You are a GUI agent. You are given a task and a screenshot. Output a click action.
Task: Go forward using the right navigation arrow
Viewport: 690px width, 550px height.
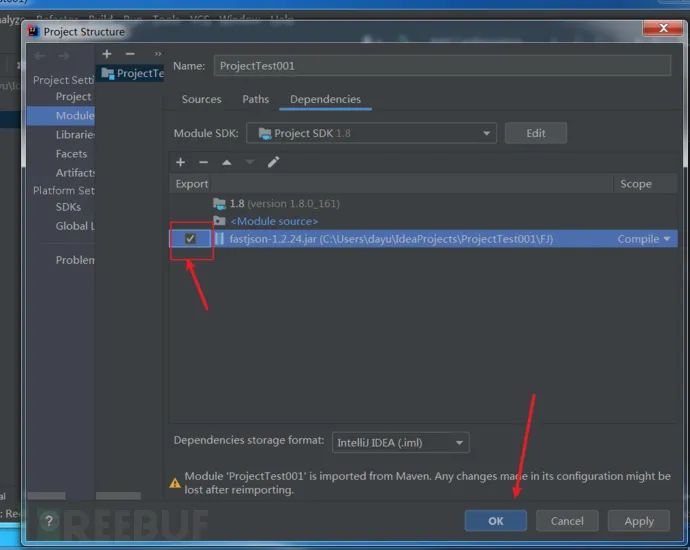click(x=63, y=56)
